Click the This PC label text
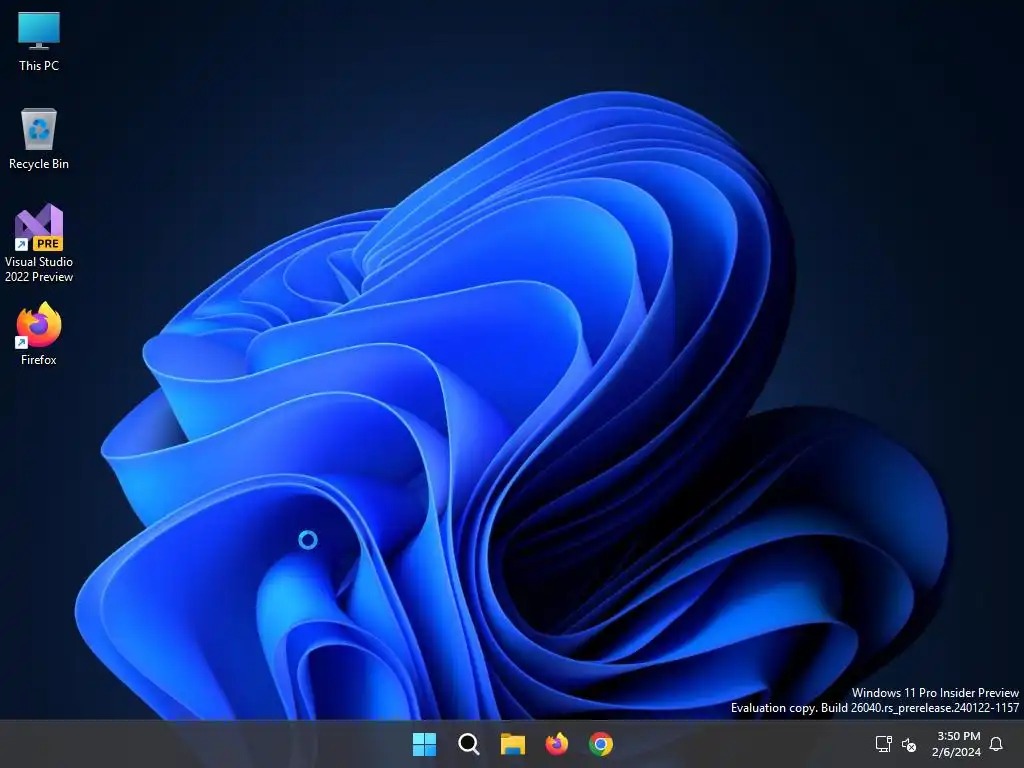This screenshot has width=1024, height=768. pyautogui.click(x=39, y=65)
